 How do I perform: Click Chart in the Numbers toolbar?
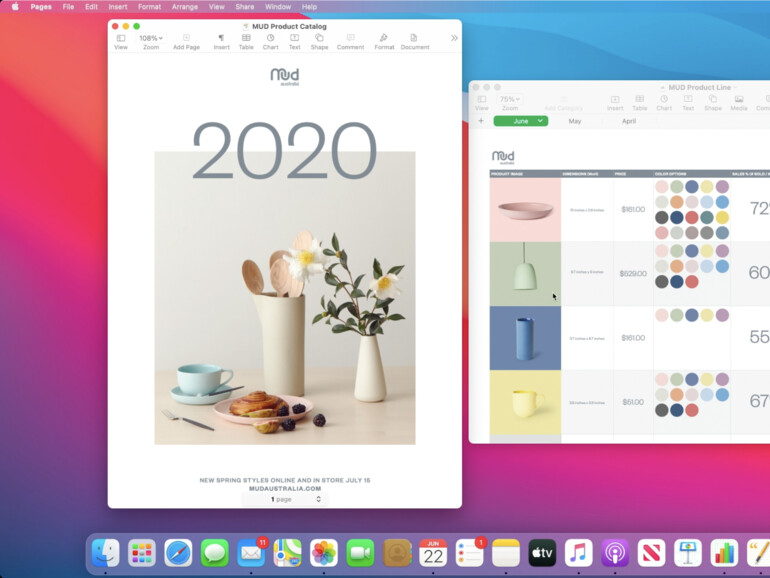664,103
